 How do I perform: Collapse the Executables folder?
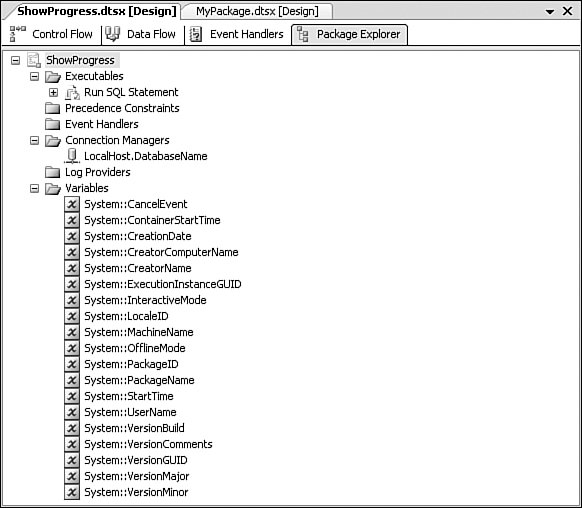[34, 76]
